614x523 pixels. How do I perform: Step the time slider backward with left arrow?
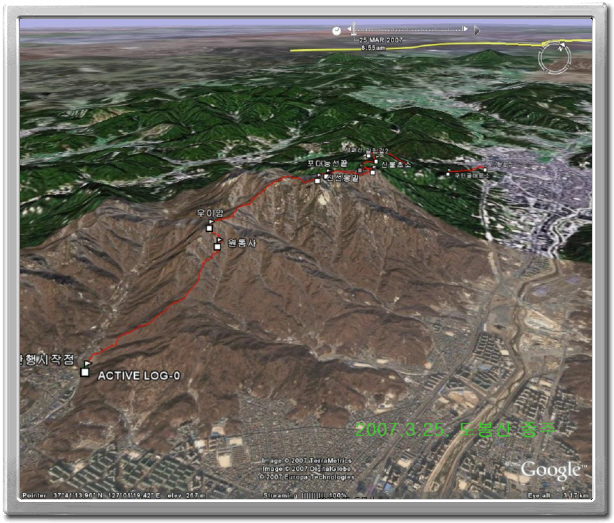coord(349,29)
